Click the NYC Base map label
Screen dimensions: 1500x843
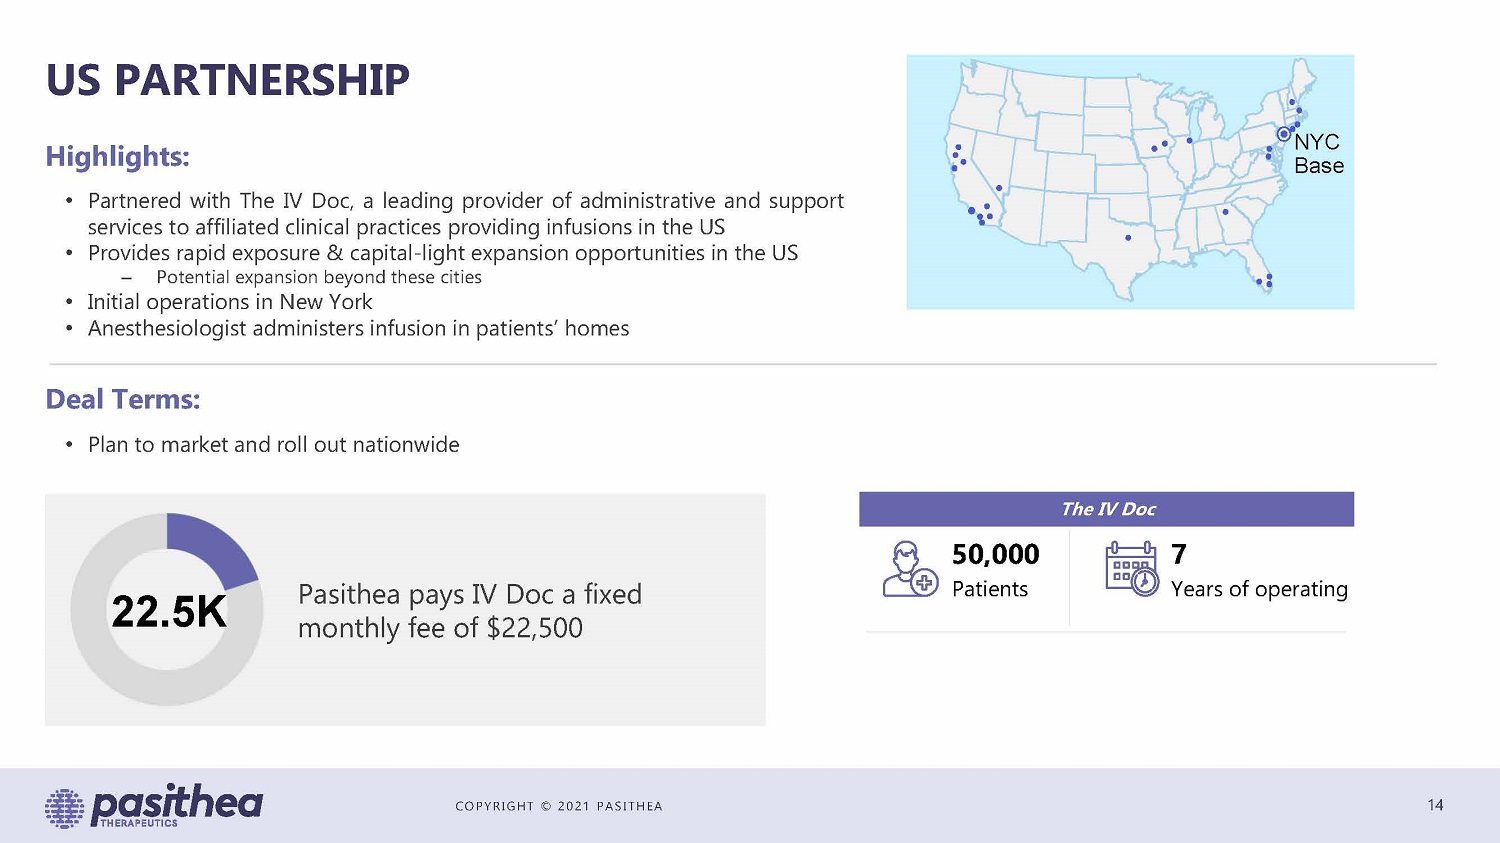(1318, 154)
